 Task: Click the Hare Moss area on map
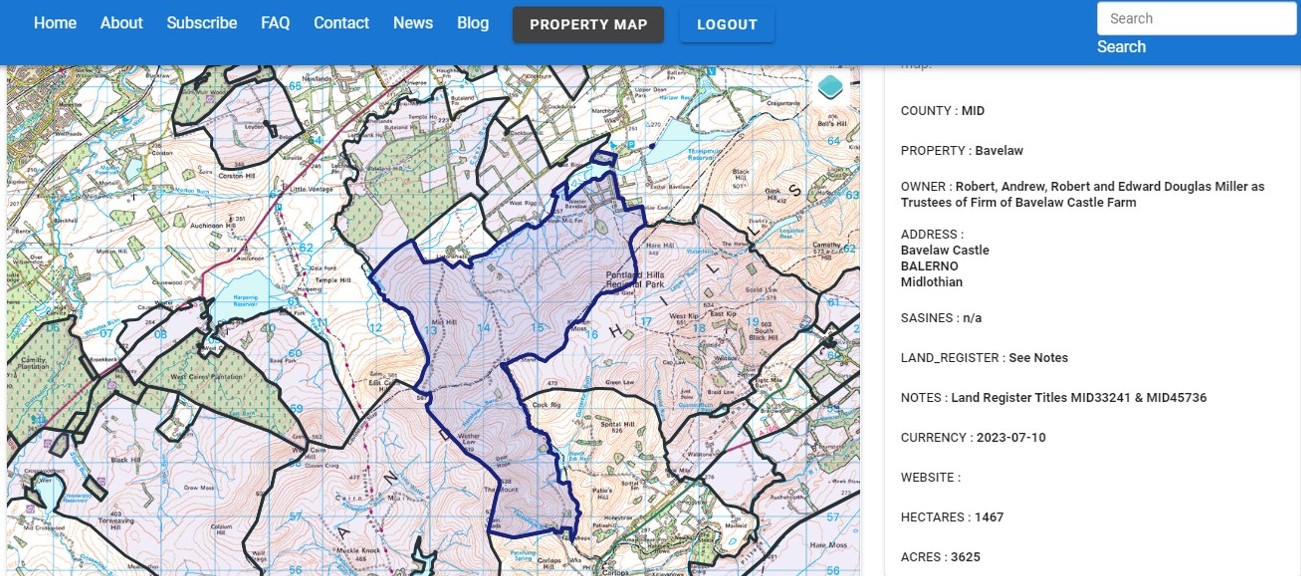click(829, 546)
